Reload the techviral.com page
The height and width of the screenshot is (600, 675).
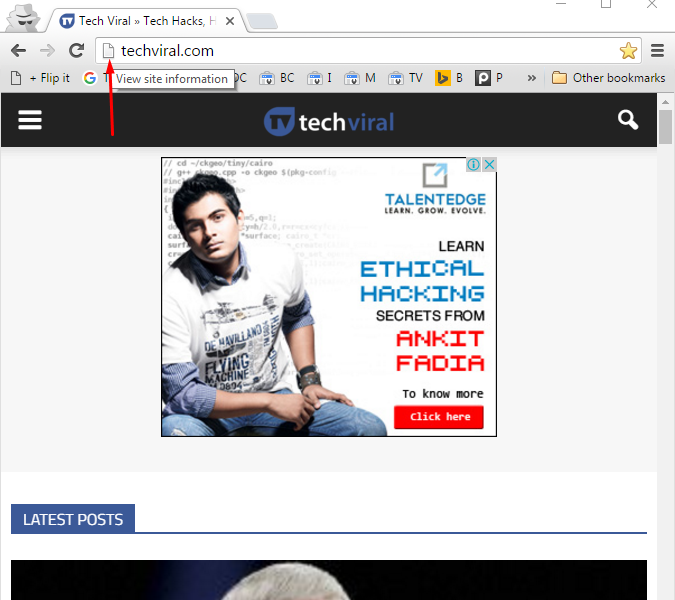click(77, 51)
